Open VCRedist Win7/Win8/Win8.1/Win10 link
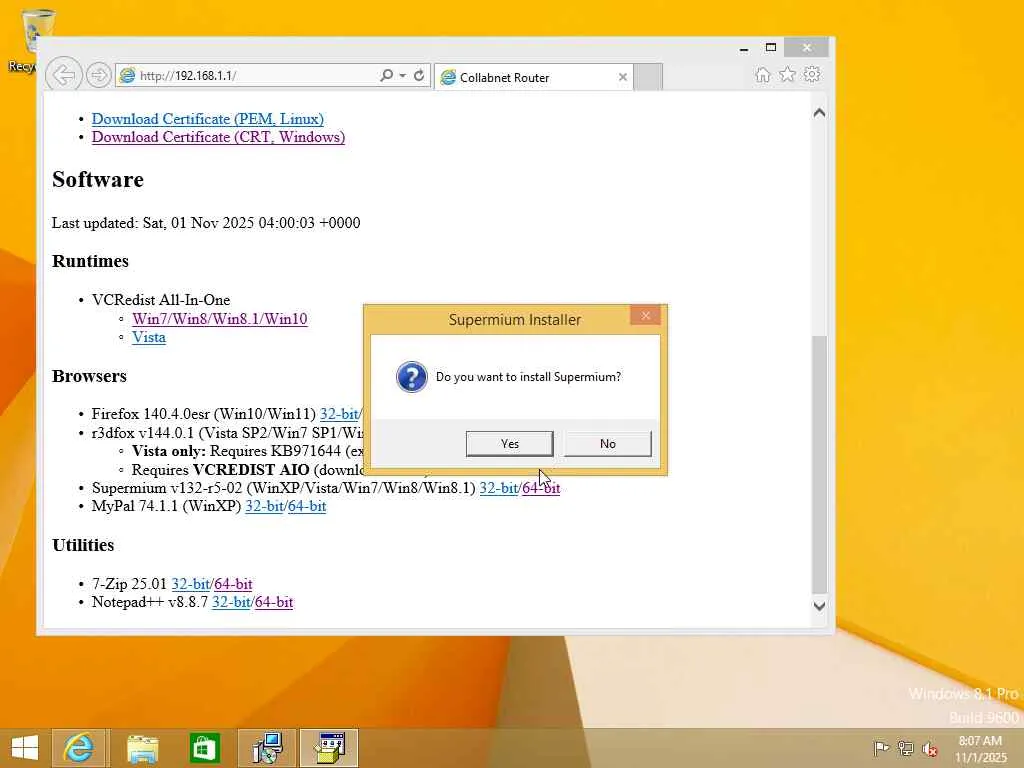This screenshot has height=768, width=1024. (219, 319)
